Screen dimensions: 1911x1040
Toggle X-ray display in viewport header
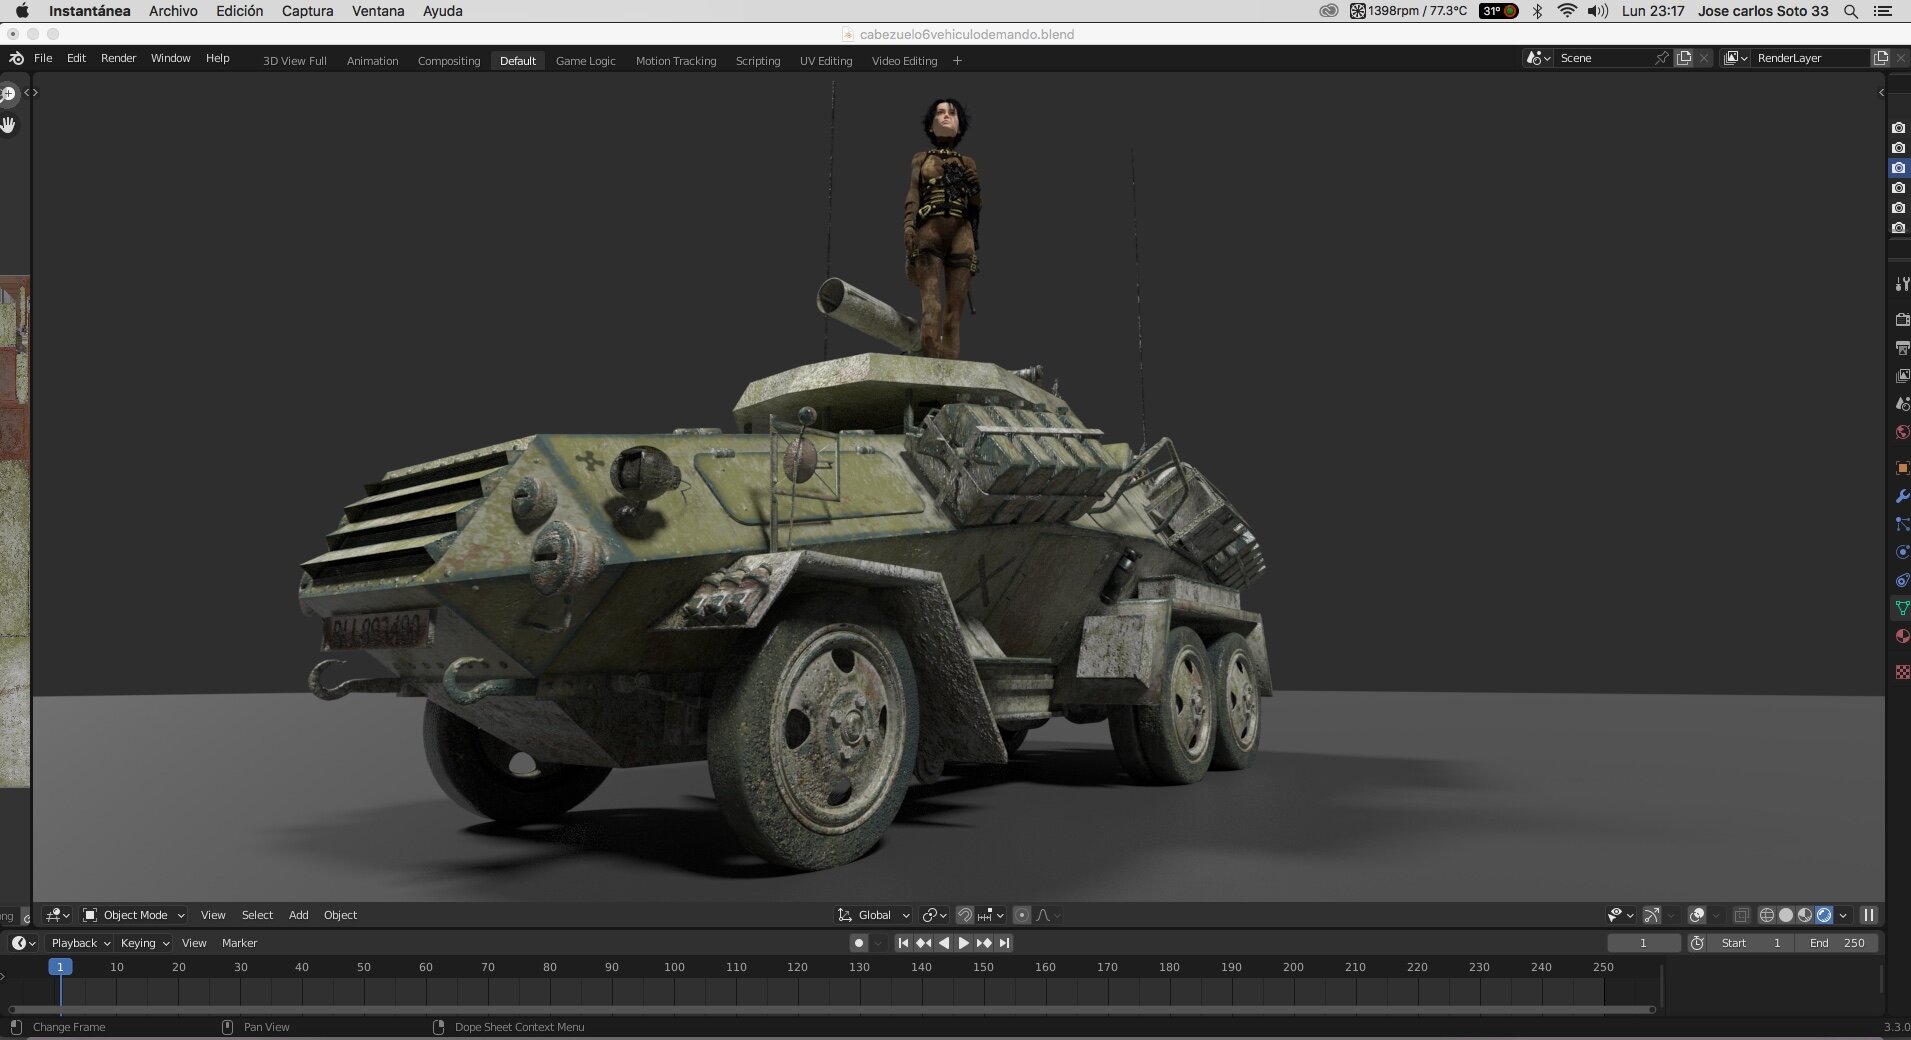[1741, 915]
